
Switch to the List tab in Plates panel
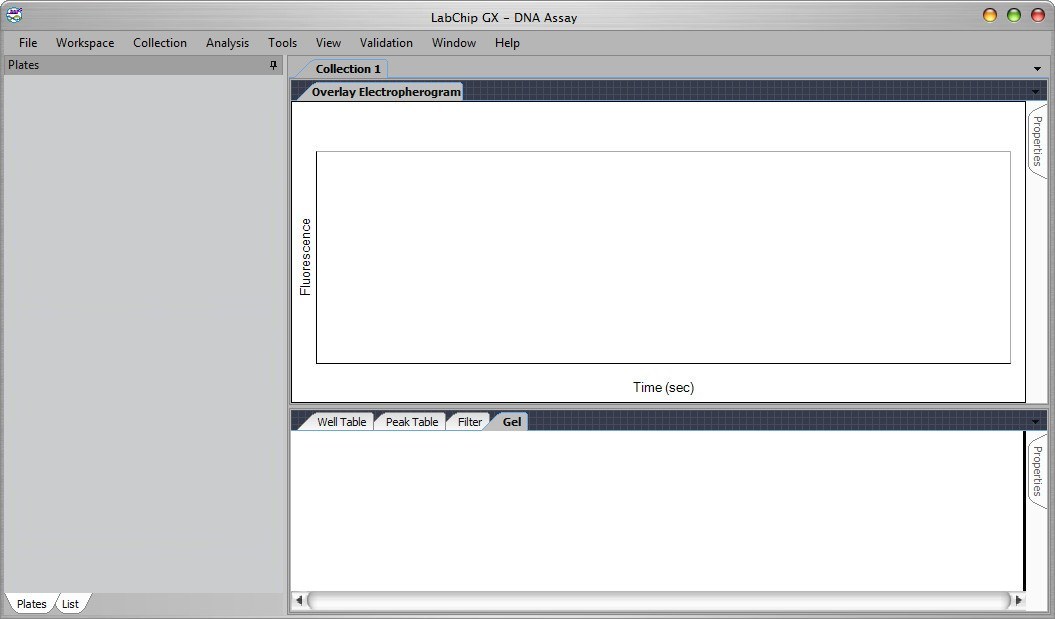[x=69, y=603]
